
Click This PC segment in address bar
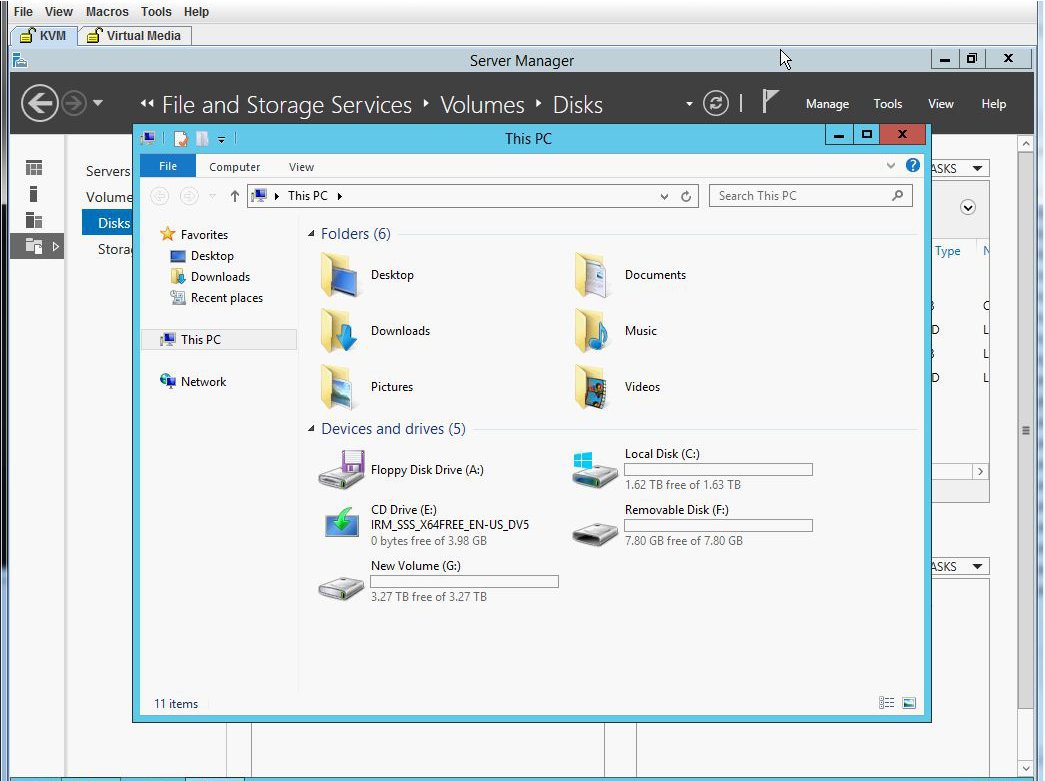point(307,196)
